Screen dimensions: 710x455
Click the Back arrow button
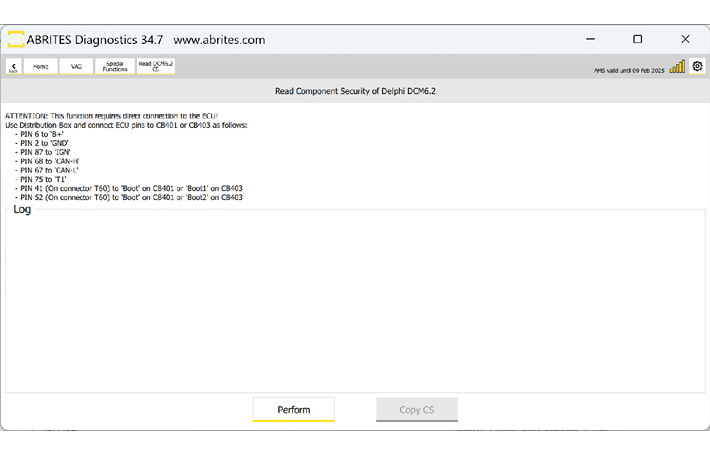click(x=14, y=67)
